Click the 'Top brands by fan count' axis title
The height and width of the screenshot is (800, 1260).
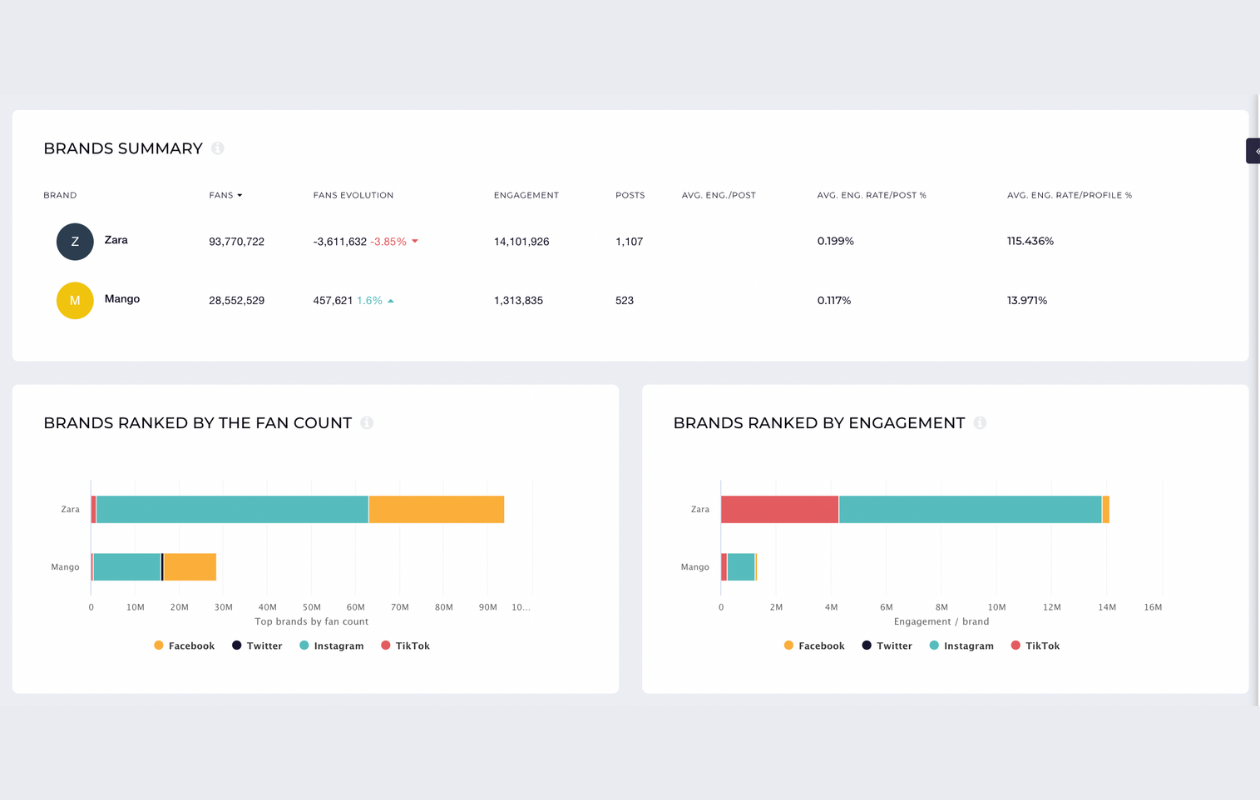[312, 622]
